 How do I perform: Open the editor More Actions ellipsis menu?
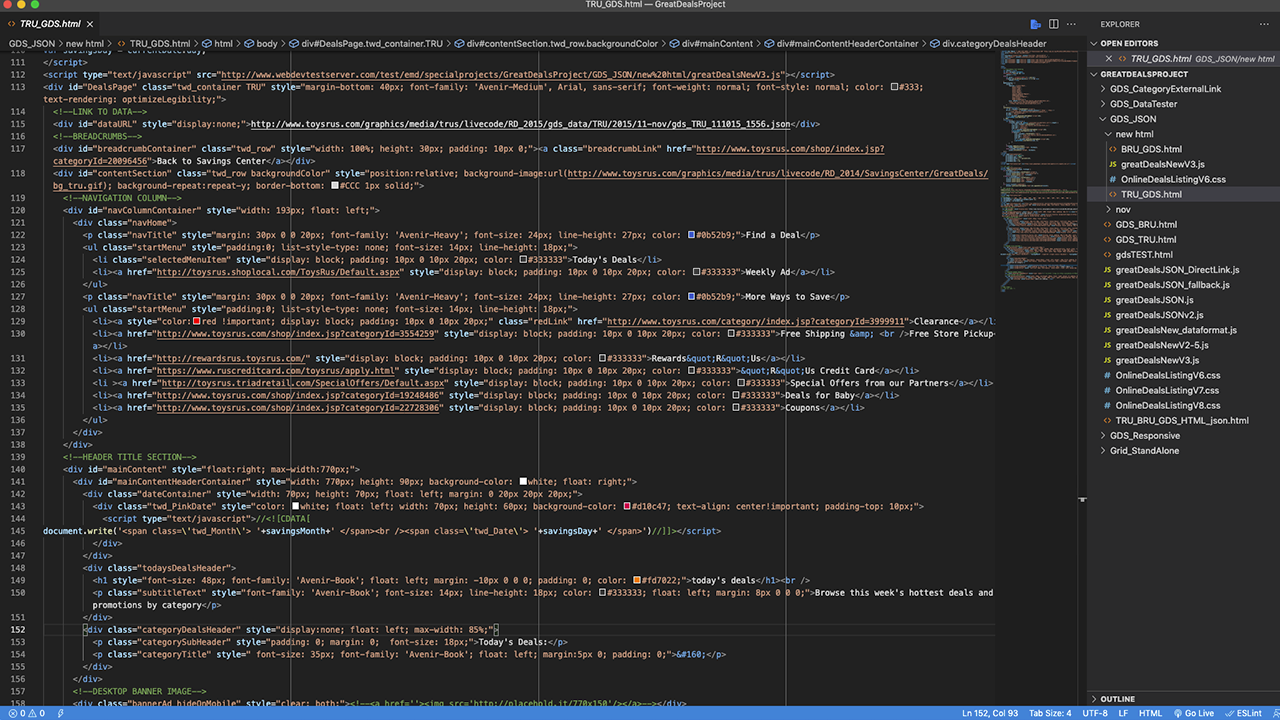tap(1071, 24)
